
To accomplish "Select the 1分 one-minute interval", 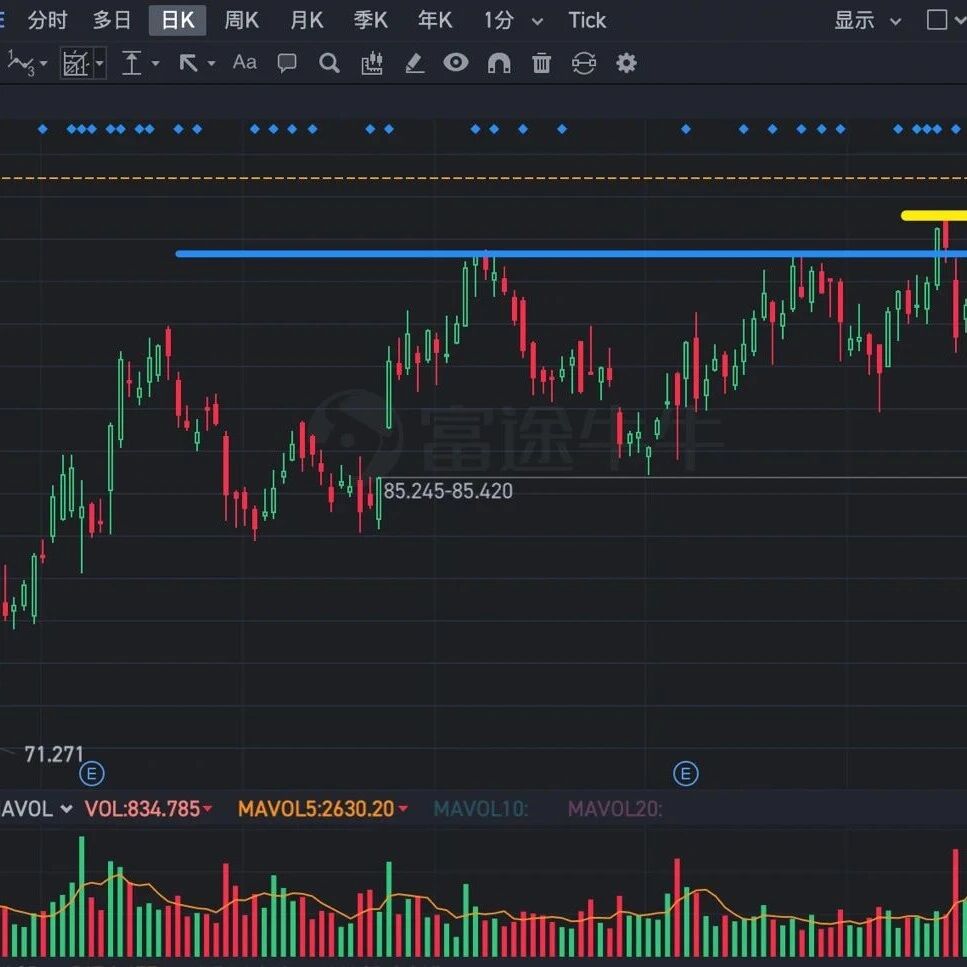I will click(x=498, y=20).
